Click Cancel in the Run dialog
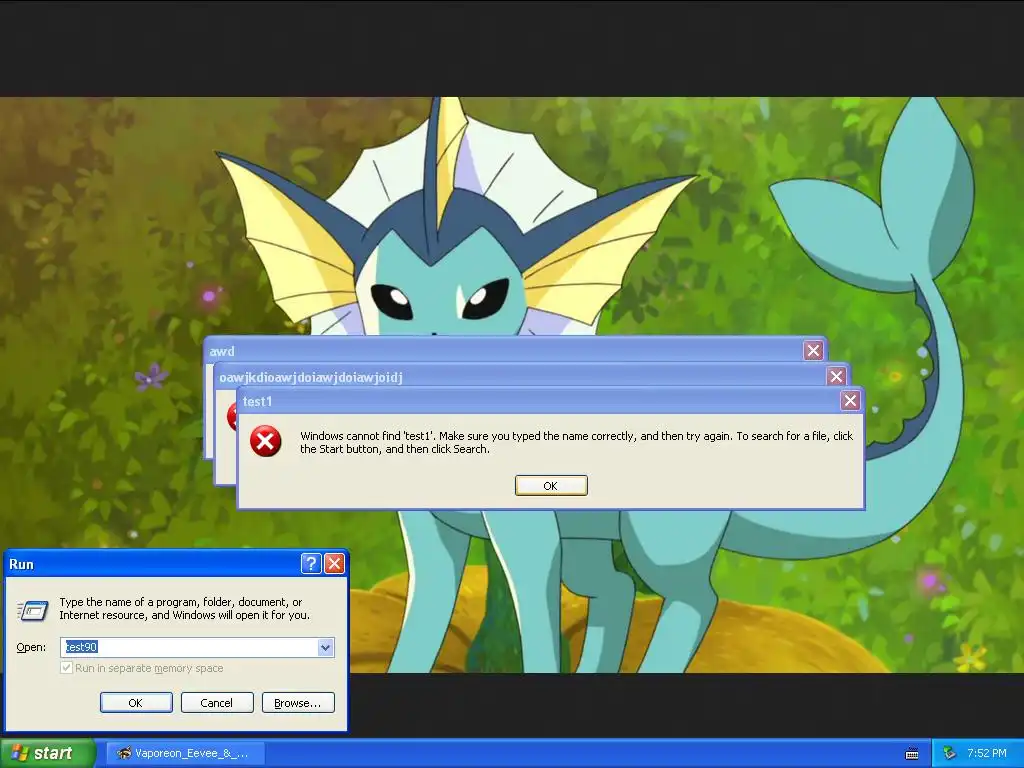This screenshot has height=768, width=1024. pos(217,703)
